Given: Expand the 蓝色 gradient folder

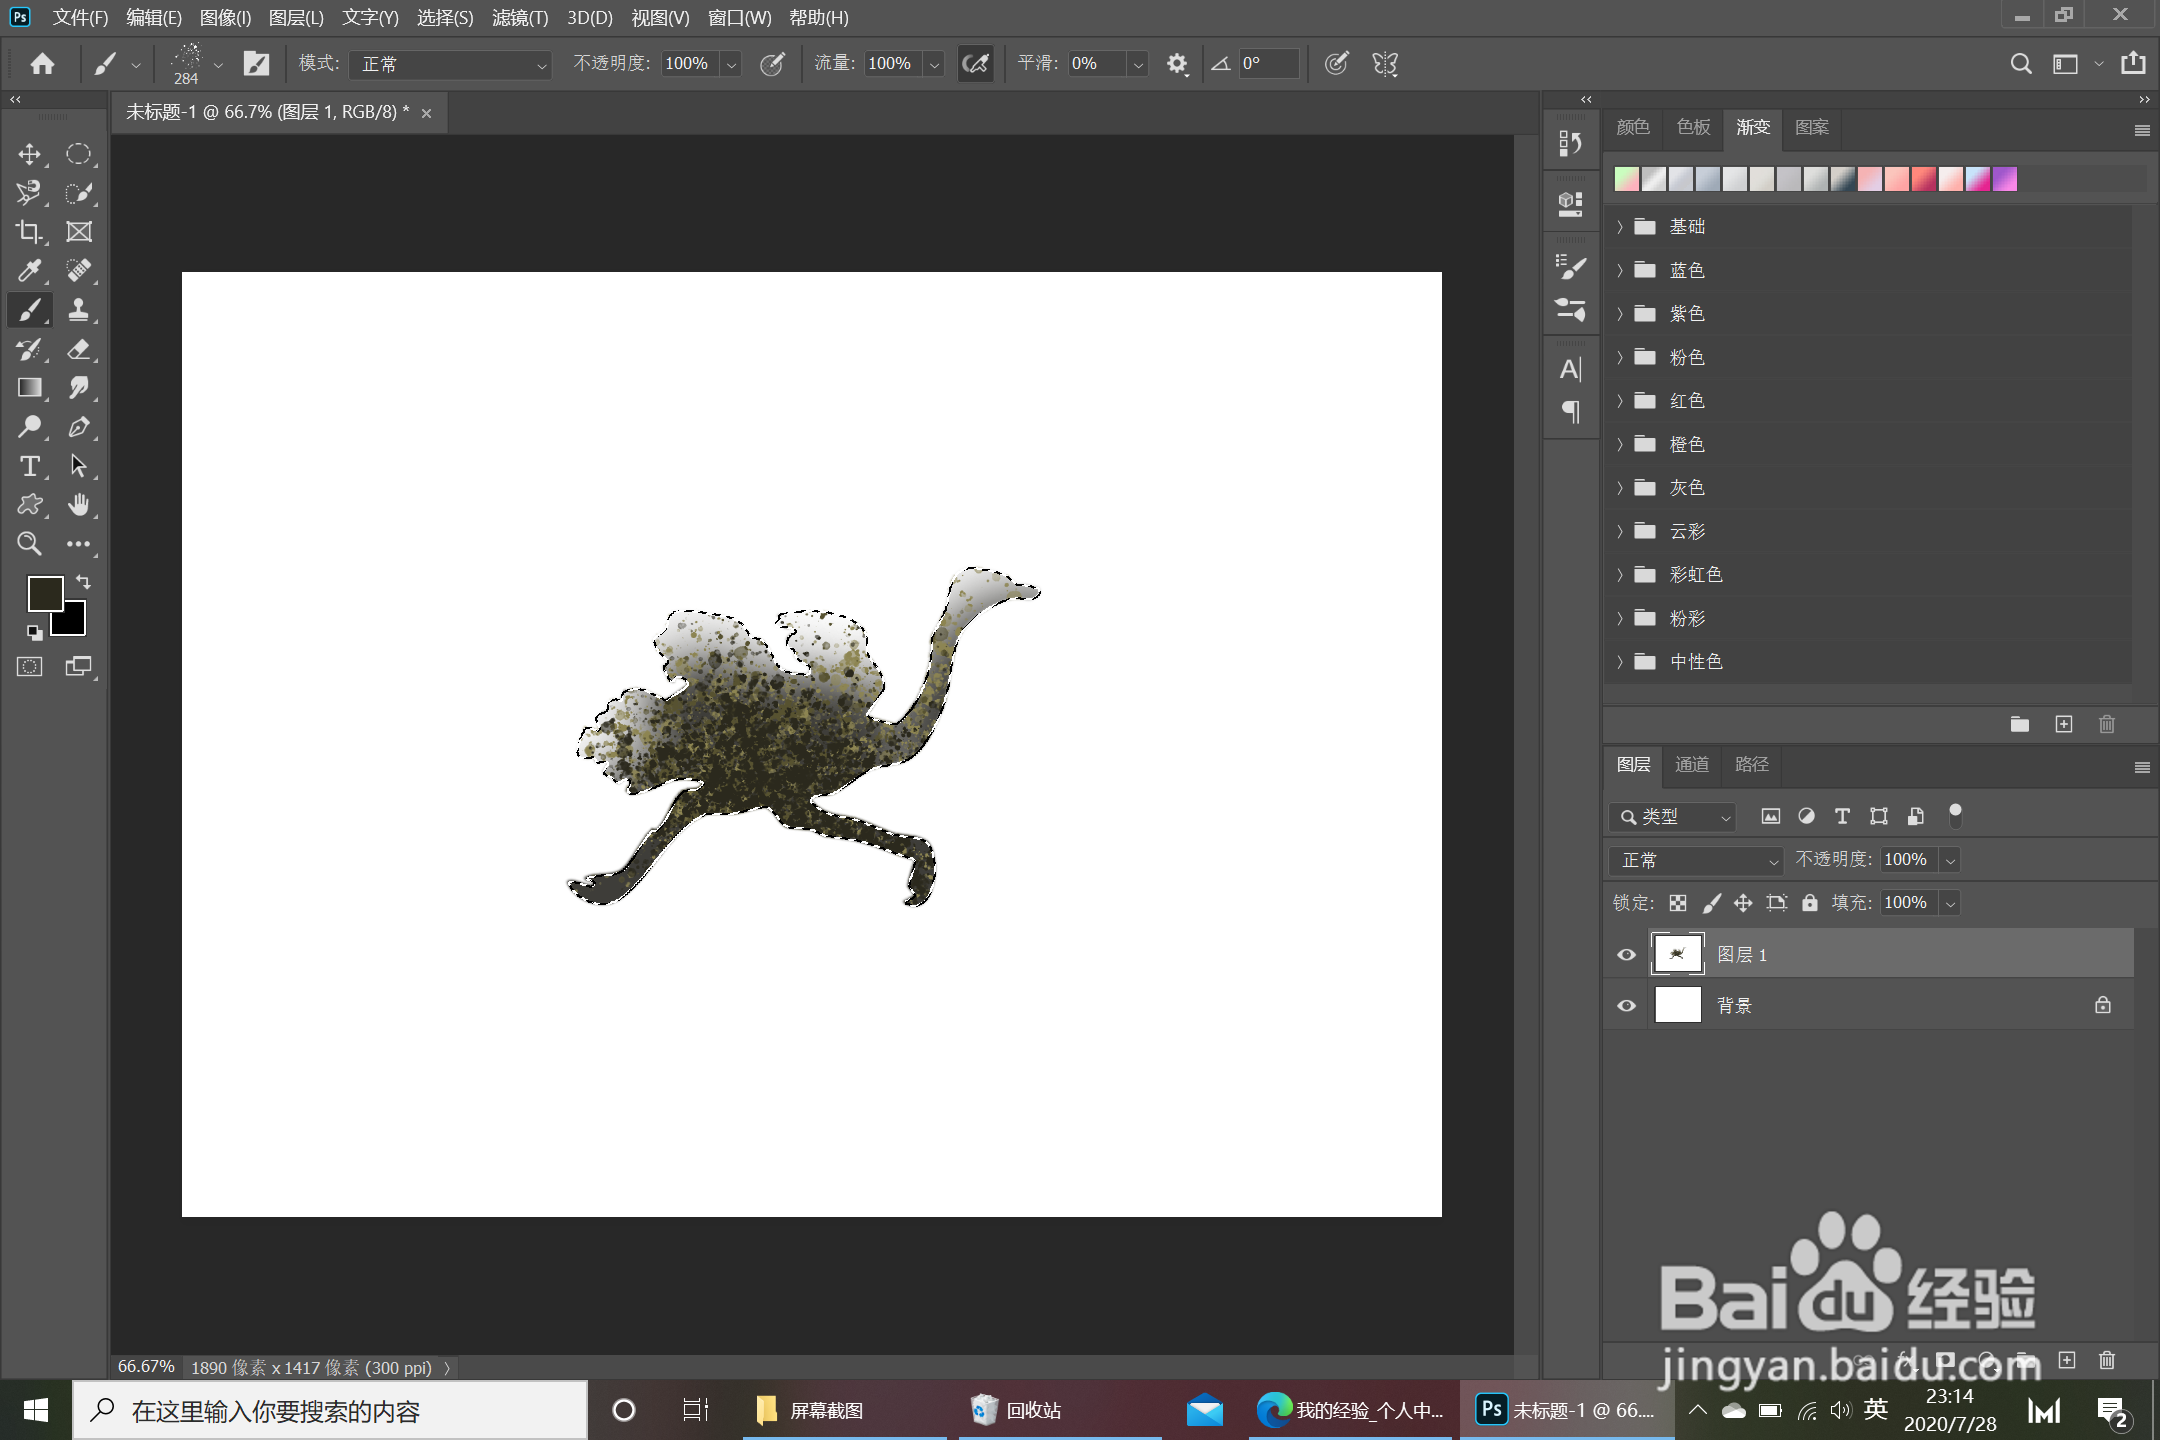Looking at the screenshot, I should (1620, 270).
